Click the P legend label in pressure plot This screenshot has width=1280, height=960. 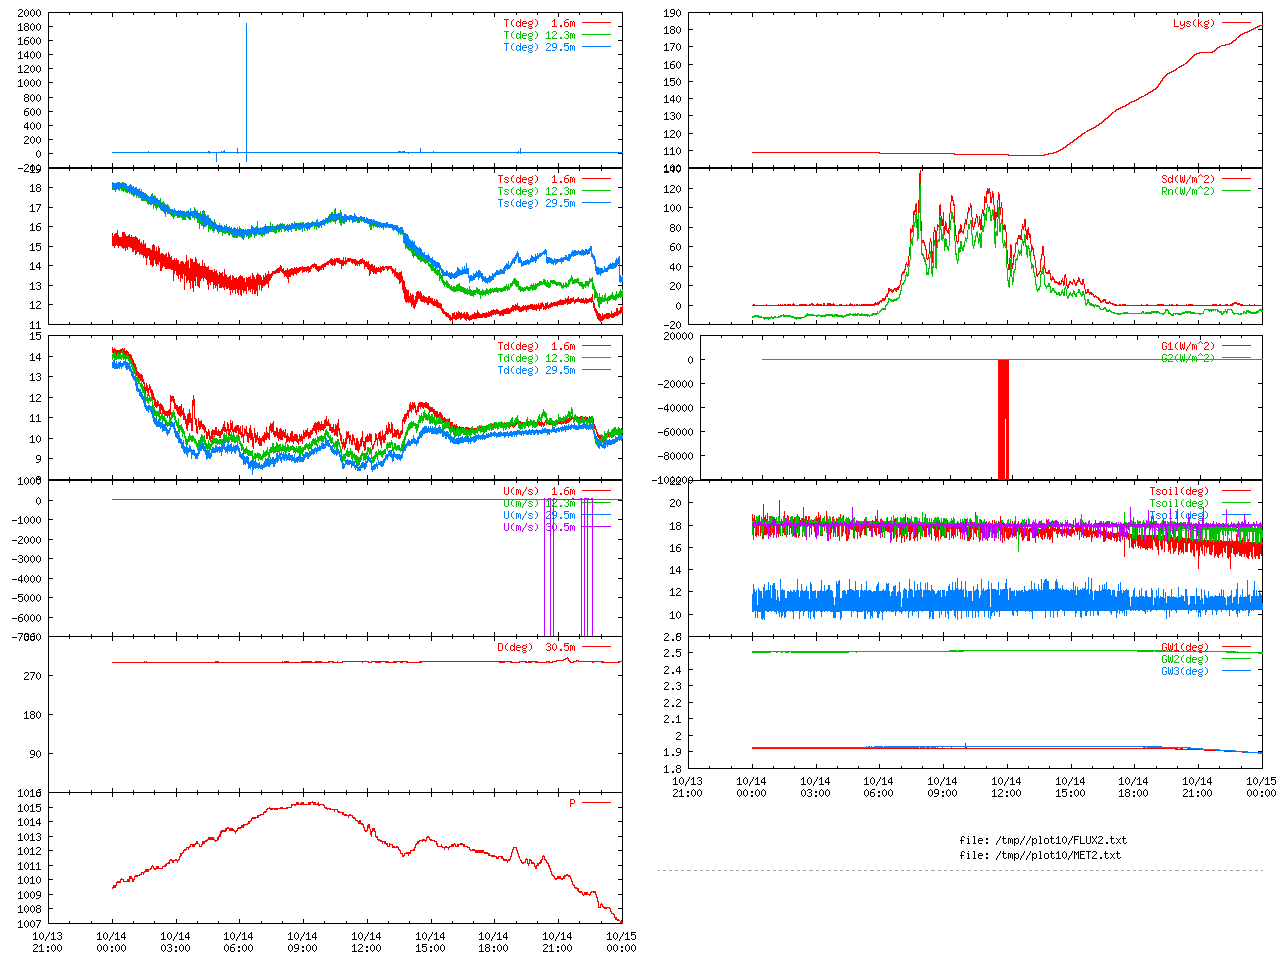[572, 803]
